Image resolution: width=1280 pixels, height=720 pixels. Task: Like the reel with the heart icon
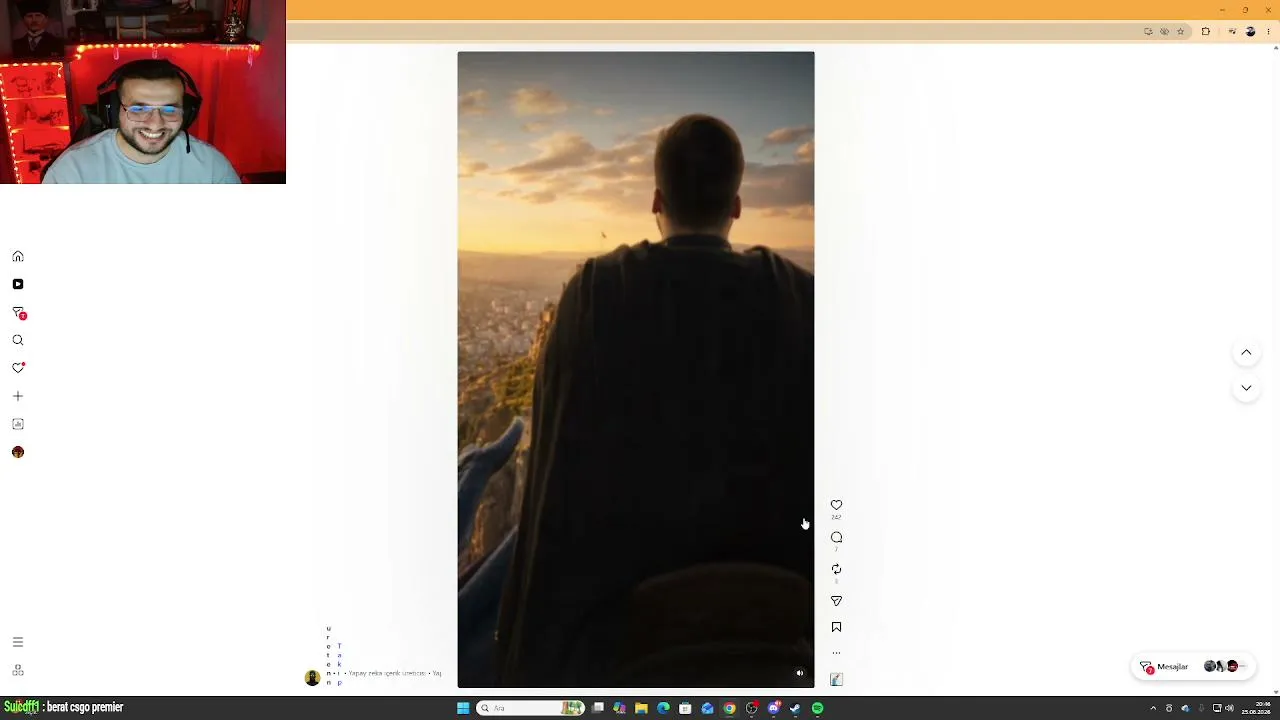tap(836, 505)
